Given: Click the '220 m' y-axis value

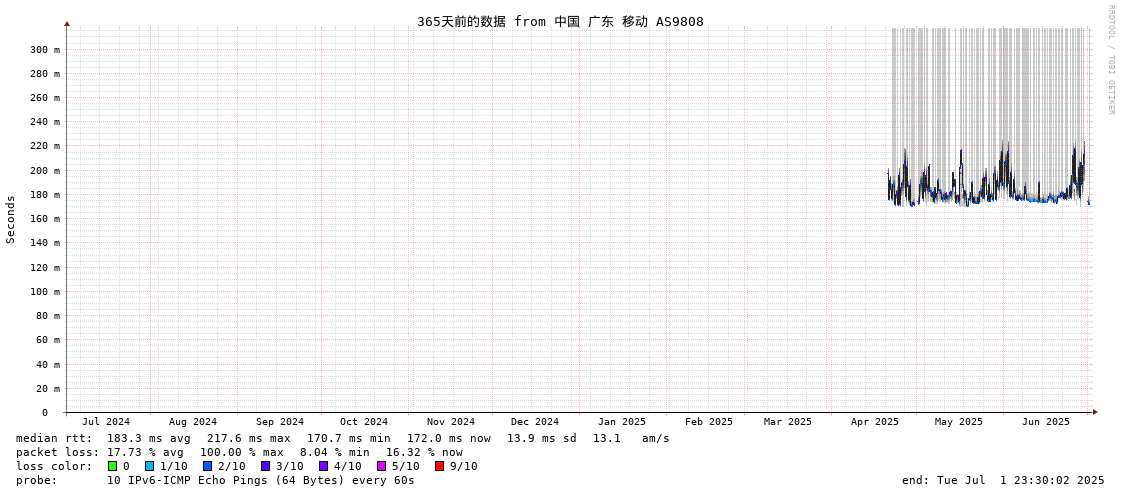Looking at the screenshot, I should (x=46, y=146).
